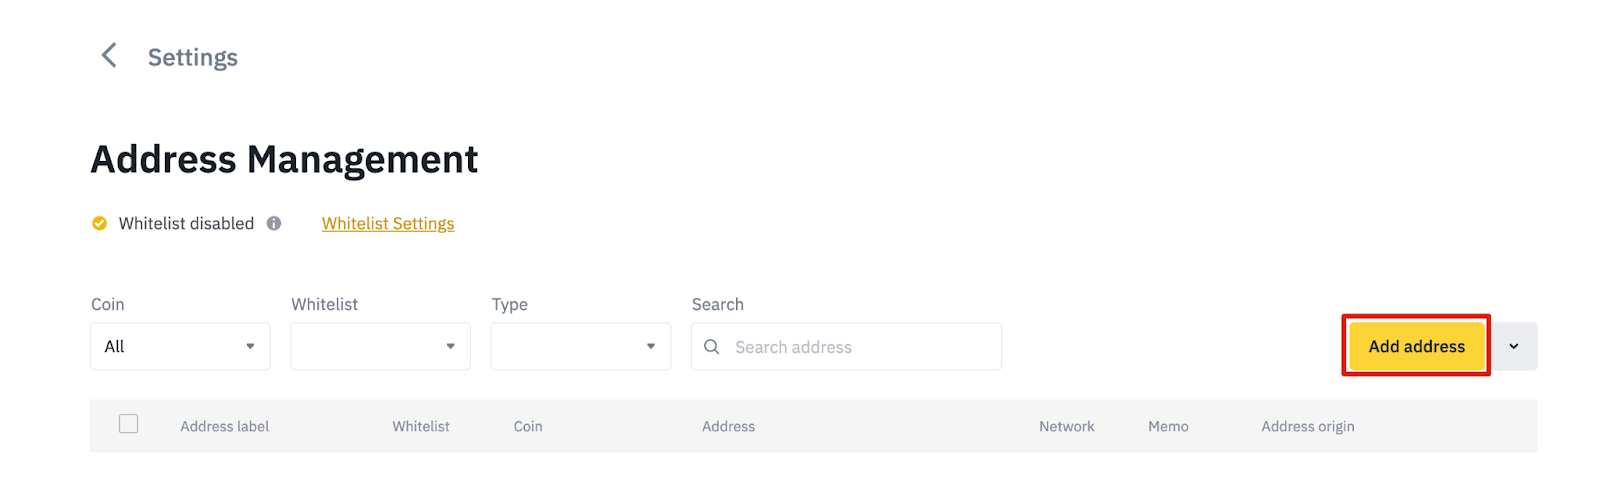Open the Whitelist Settings link
1600x479 pixels.
(x=388, y=224)
